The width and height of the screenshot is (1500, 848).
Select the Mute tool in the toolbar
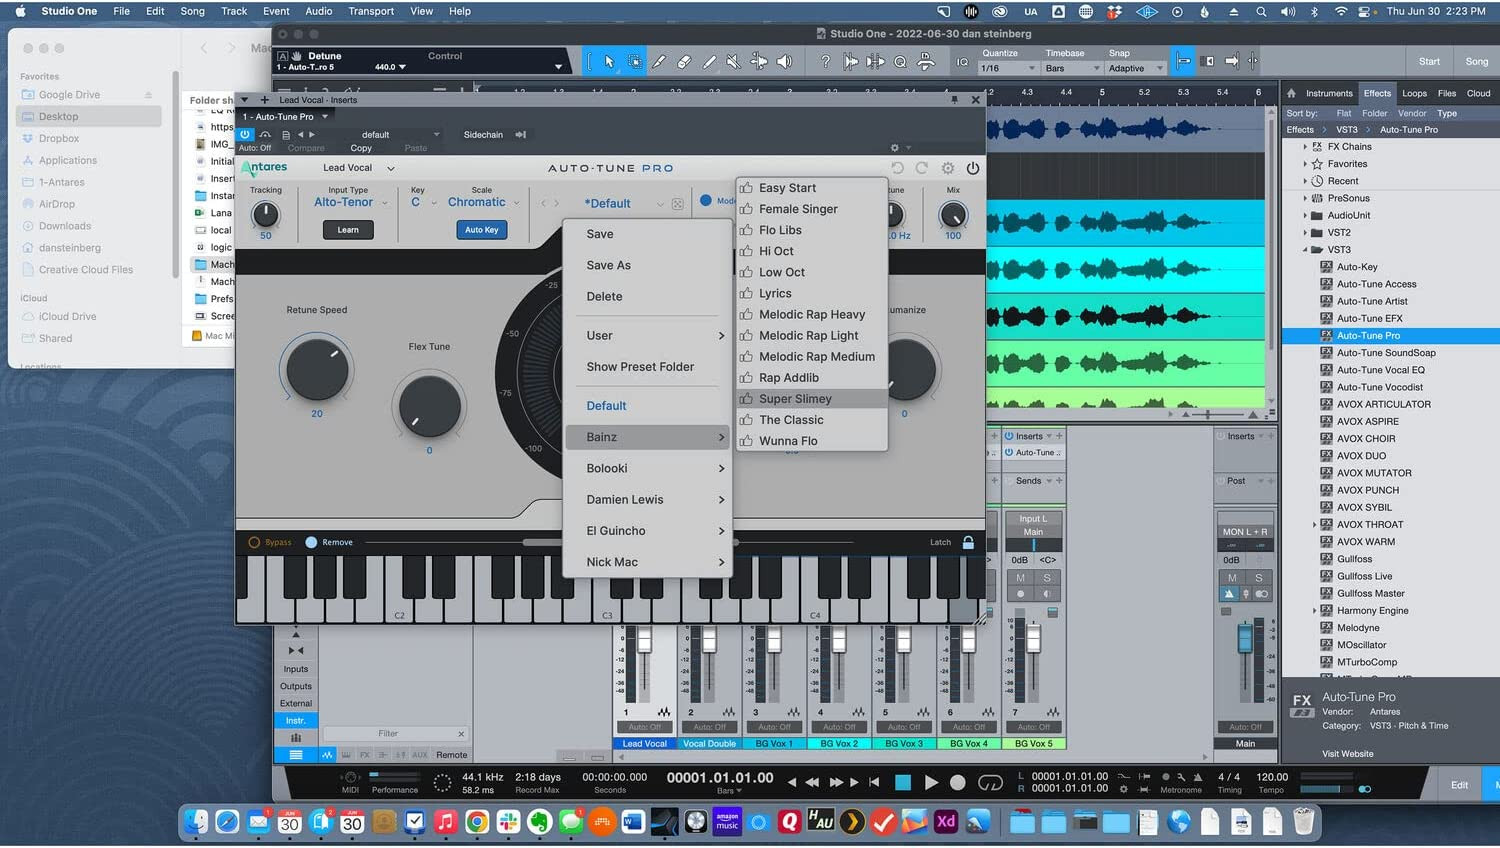click(734, 62)
